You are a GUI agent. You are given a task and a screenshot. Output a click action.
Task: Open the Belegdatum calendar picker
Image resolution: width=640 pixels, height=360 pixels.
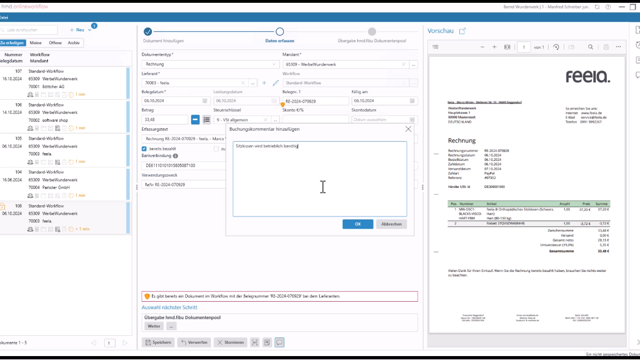205,101
